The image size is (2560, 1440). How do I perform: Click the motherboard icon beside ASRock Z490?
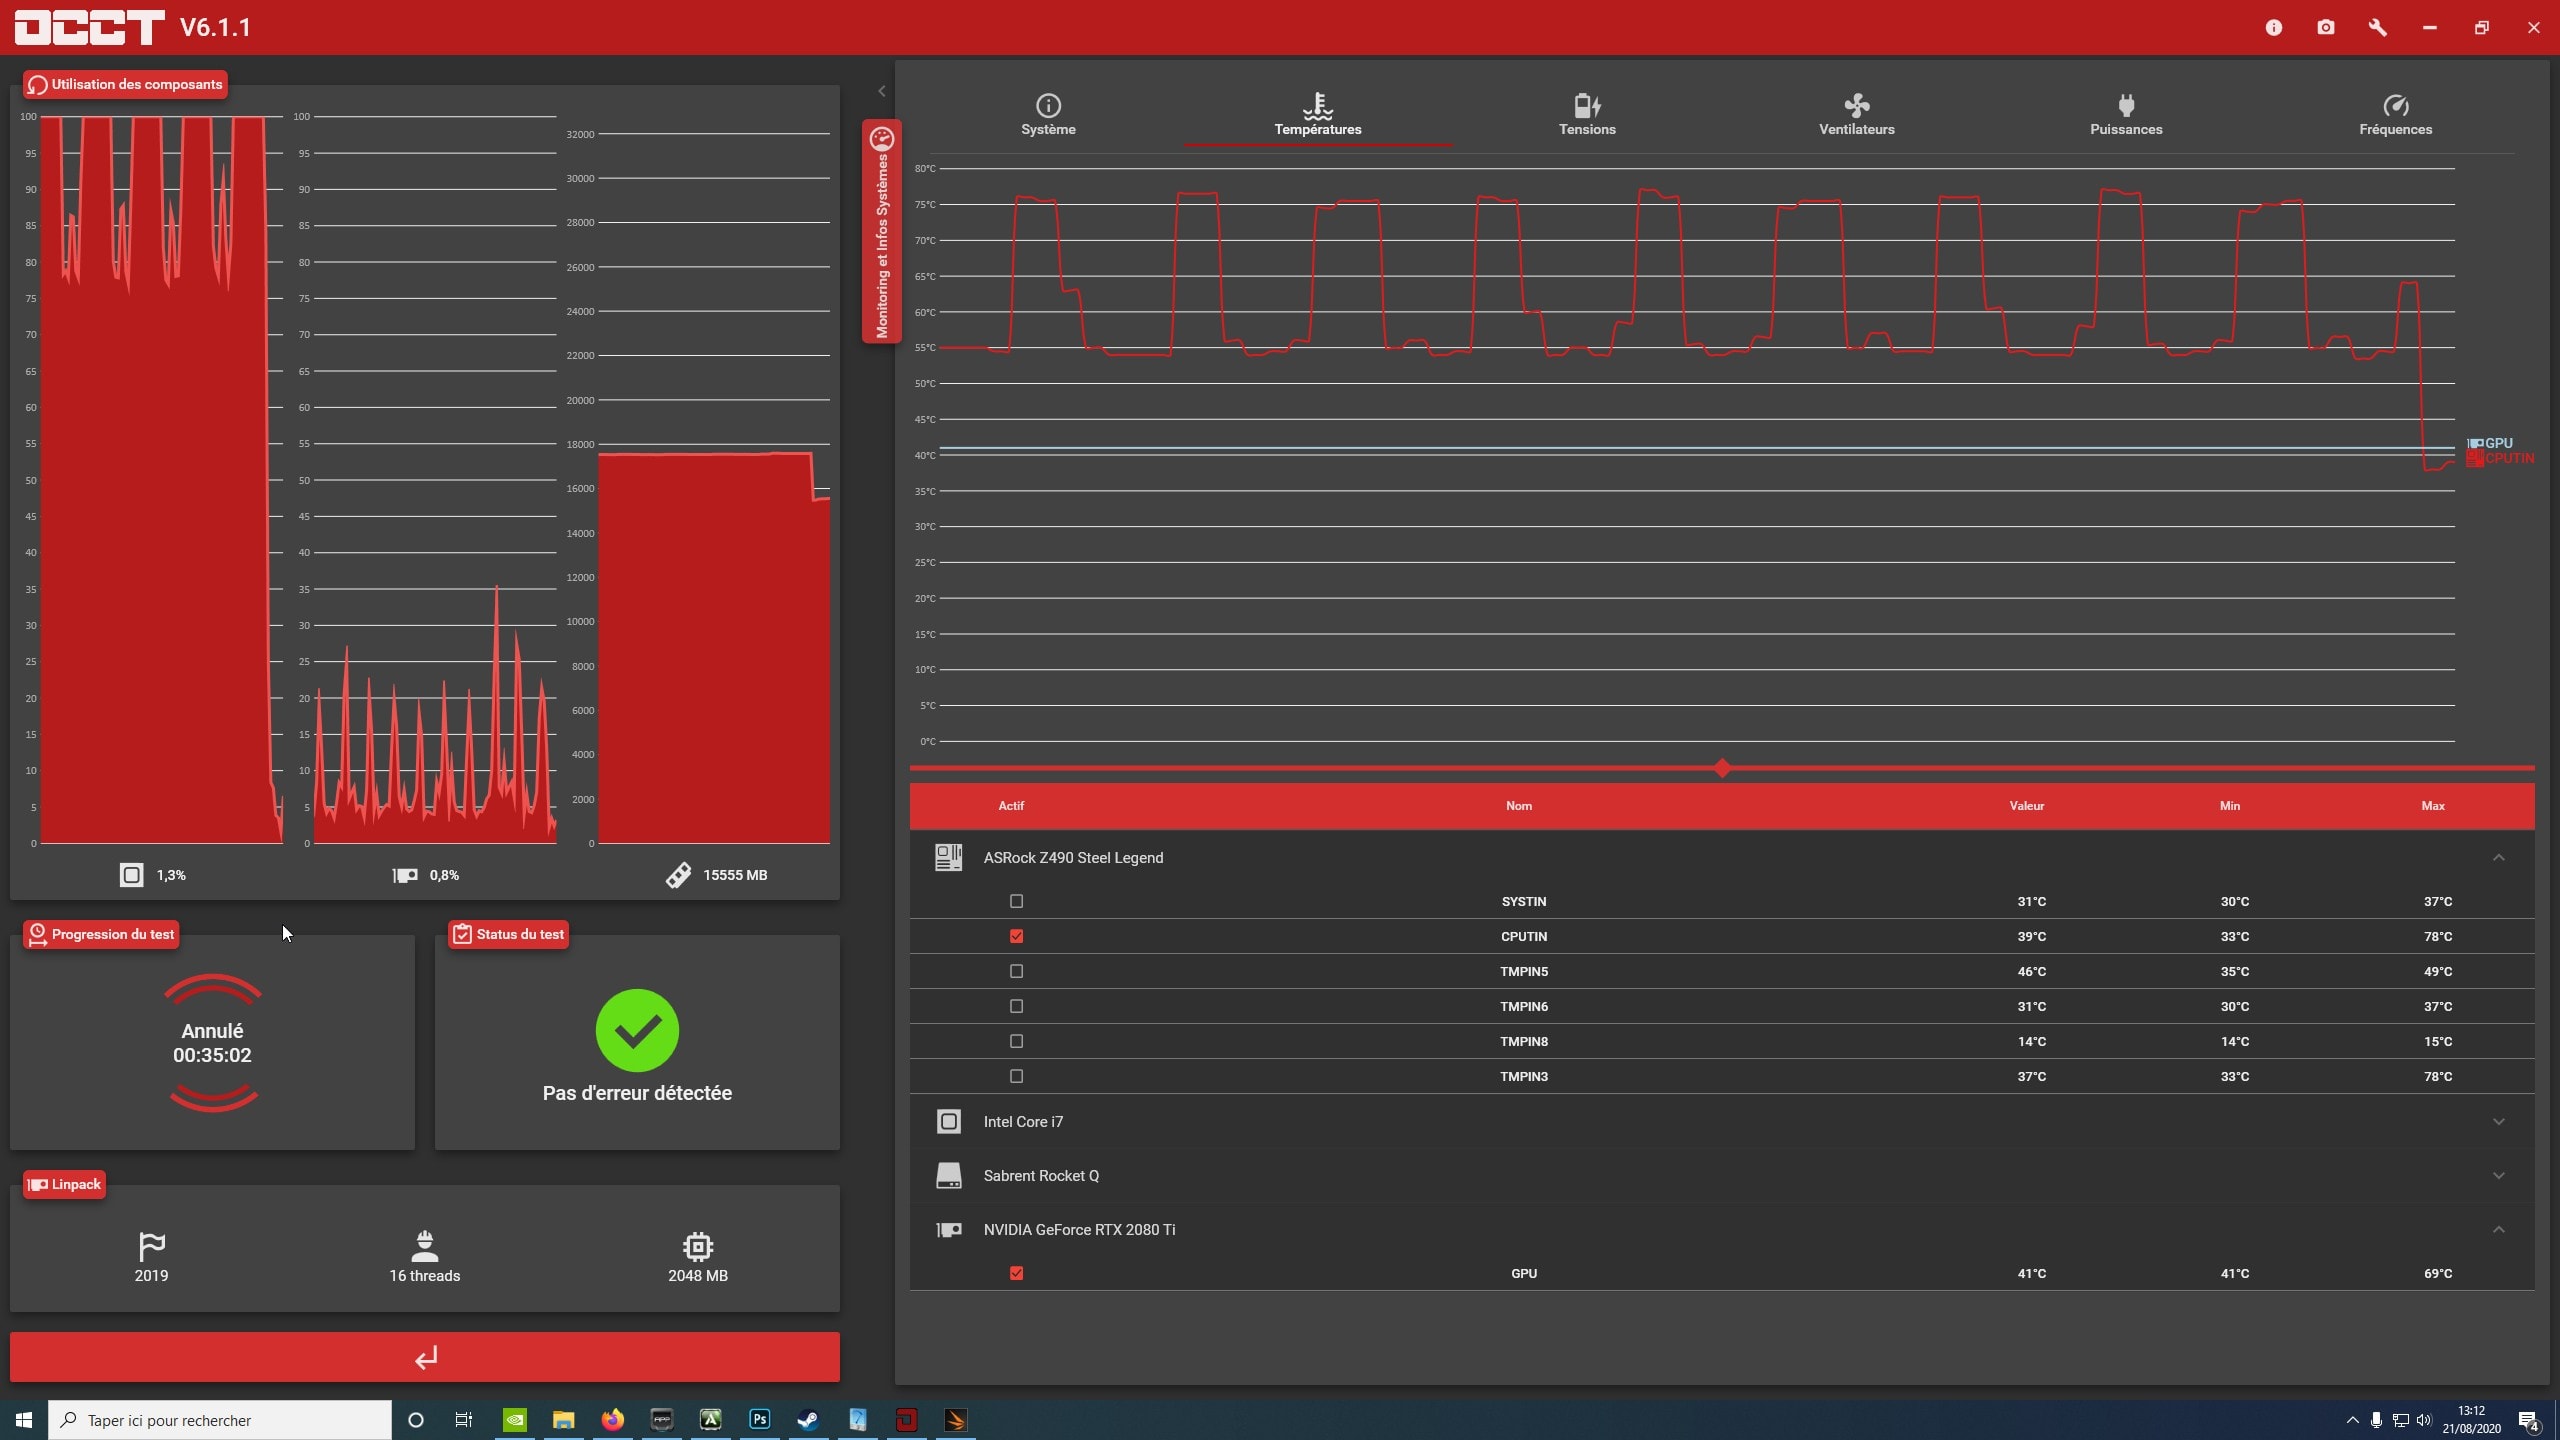pyautogui.click(x=948, y=857)
